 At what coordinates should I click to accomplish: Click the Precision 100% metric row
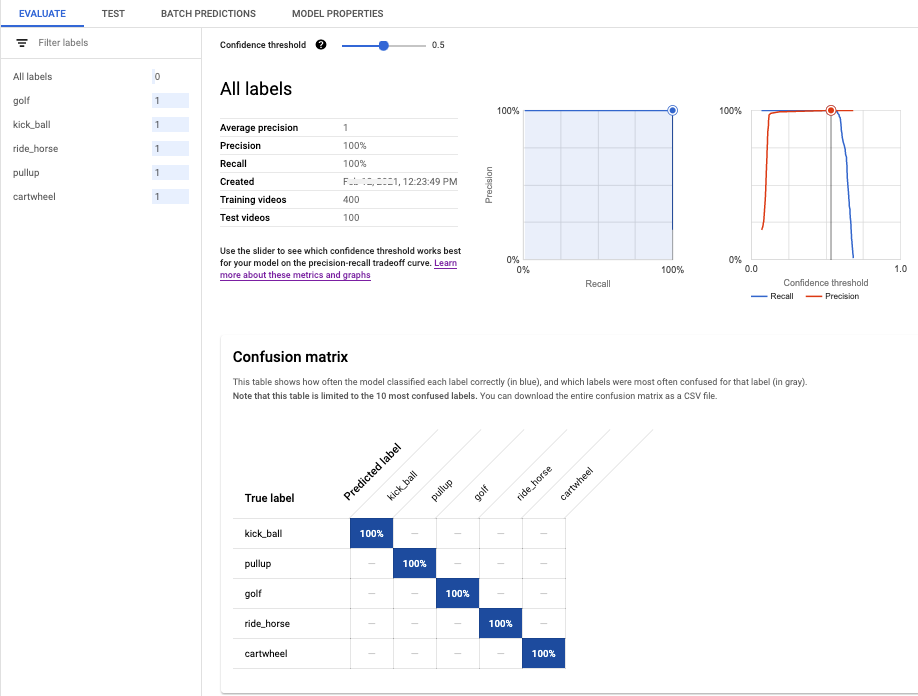(338, 146)
